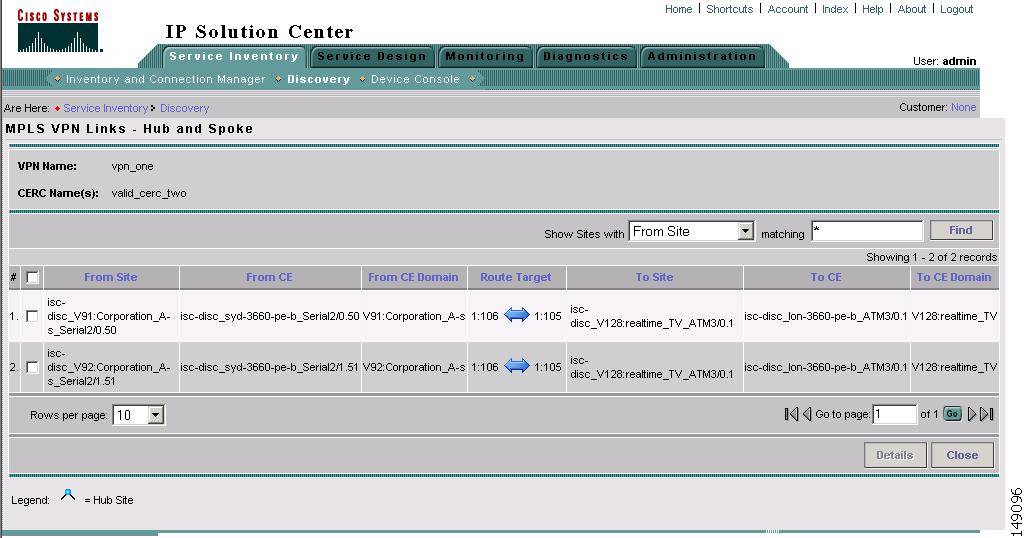Screen dimensions: 1024x538
Task: Click the Go page button
Action: (952, 414)
